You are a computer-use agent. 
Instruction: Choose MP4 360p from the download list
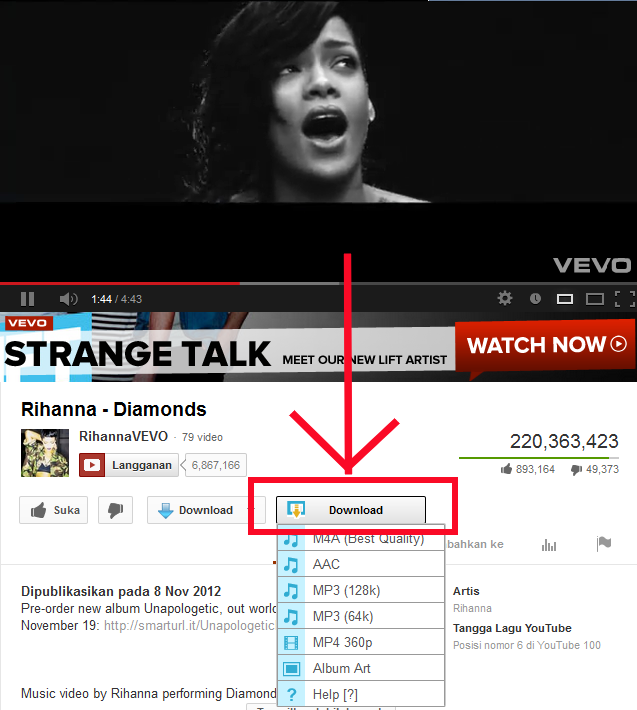click(361, 642)
